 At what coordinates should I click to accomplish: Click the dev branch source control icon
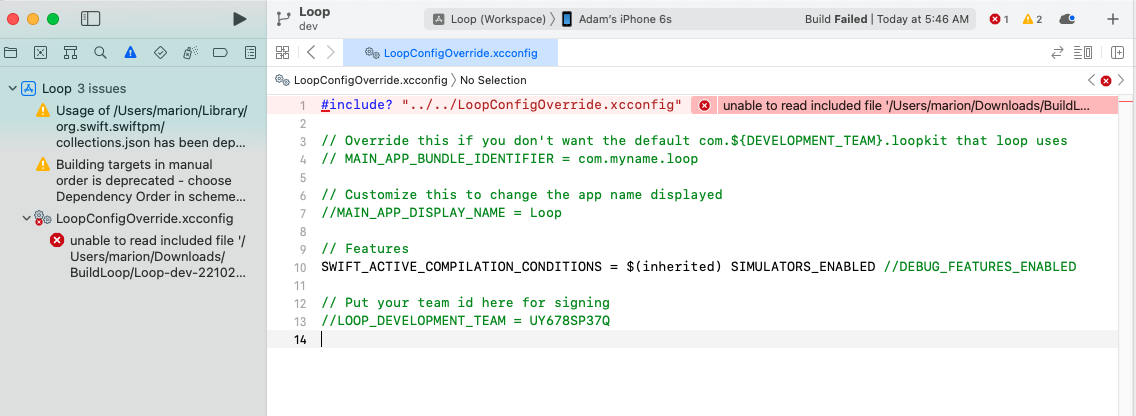point(283,19)
